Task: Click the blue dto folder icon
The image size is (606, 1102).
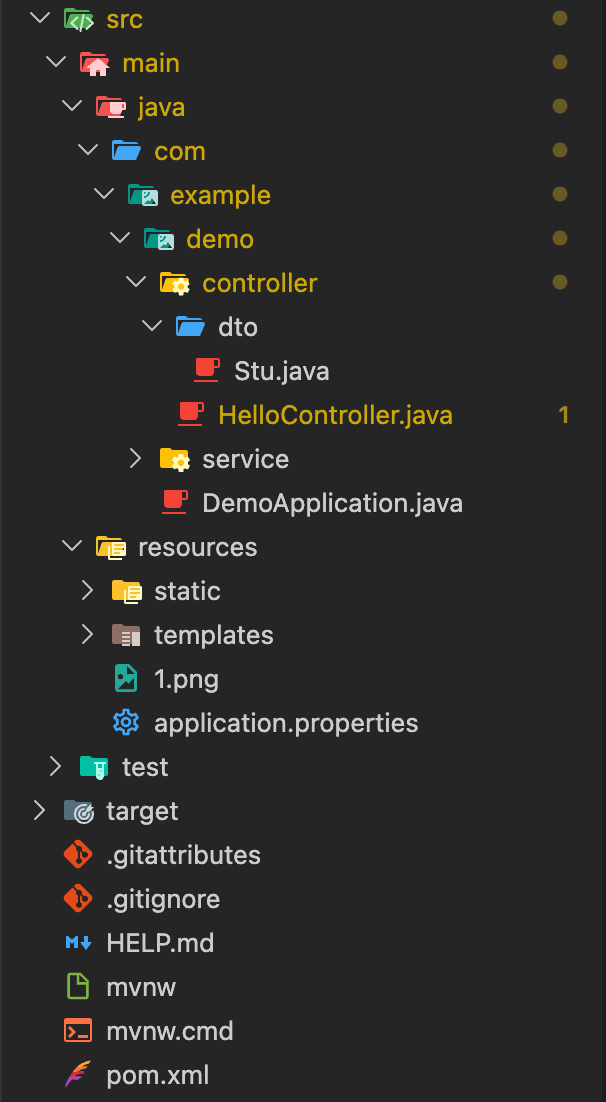Action: pyautogui.click(x=190, y=327)
